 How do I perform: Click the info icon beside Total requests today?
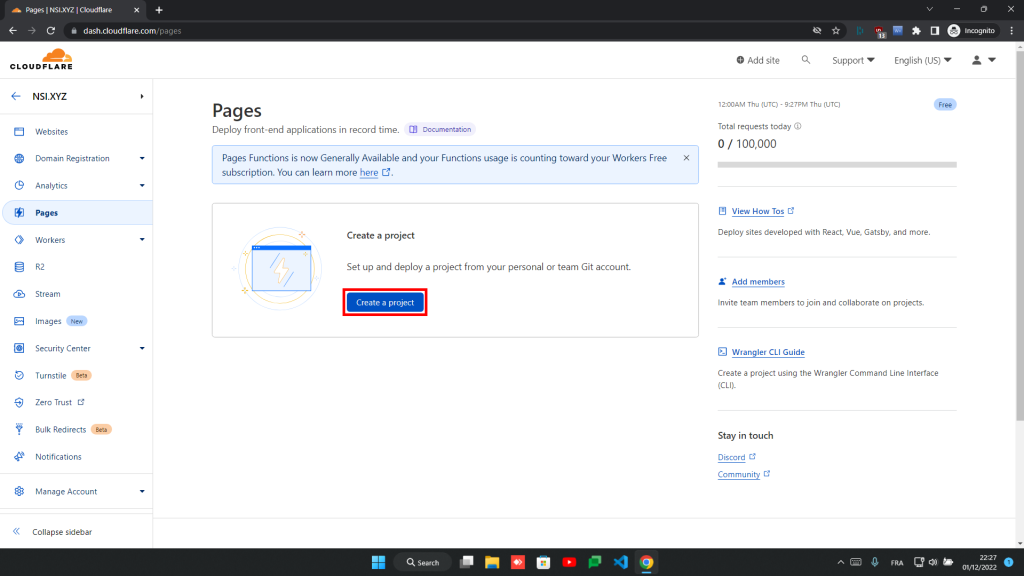click(797, 126)
